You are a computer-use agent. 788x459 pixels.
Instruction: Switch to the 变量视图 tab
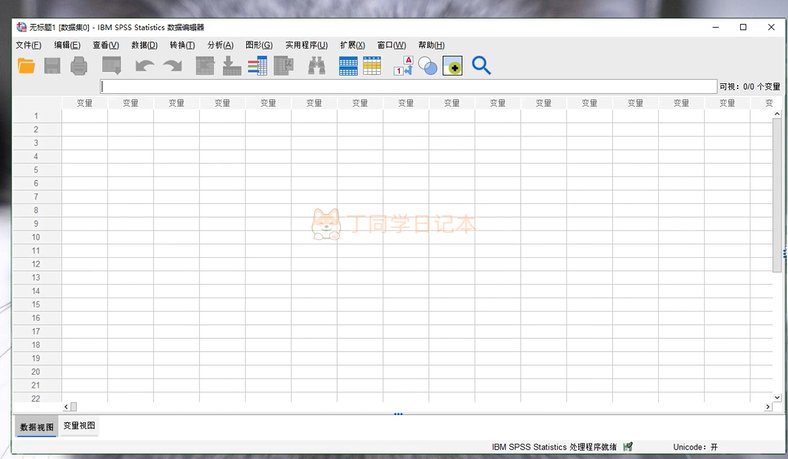[x=80, y=426]
